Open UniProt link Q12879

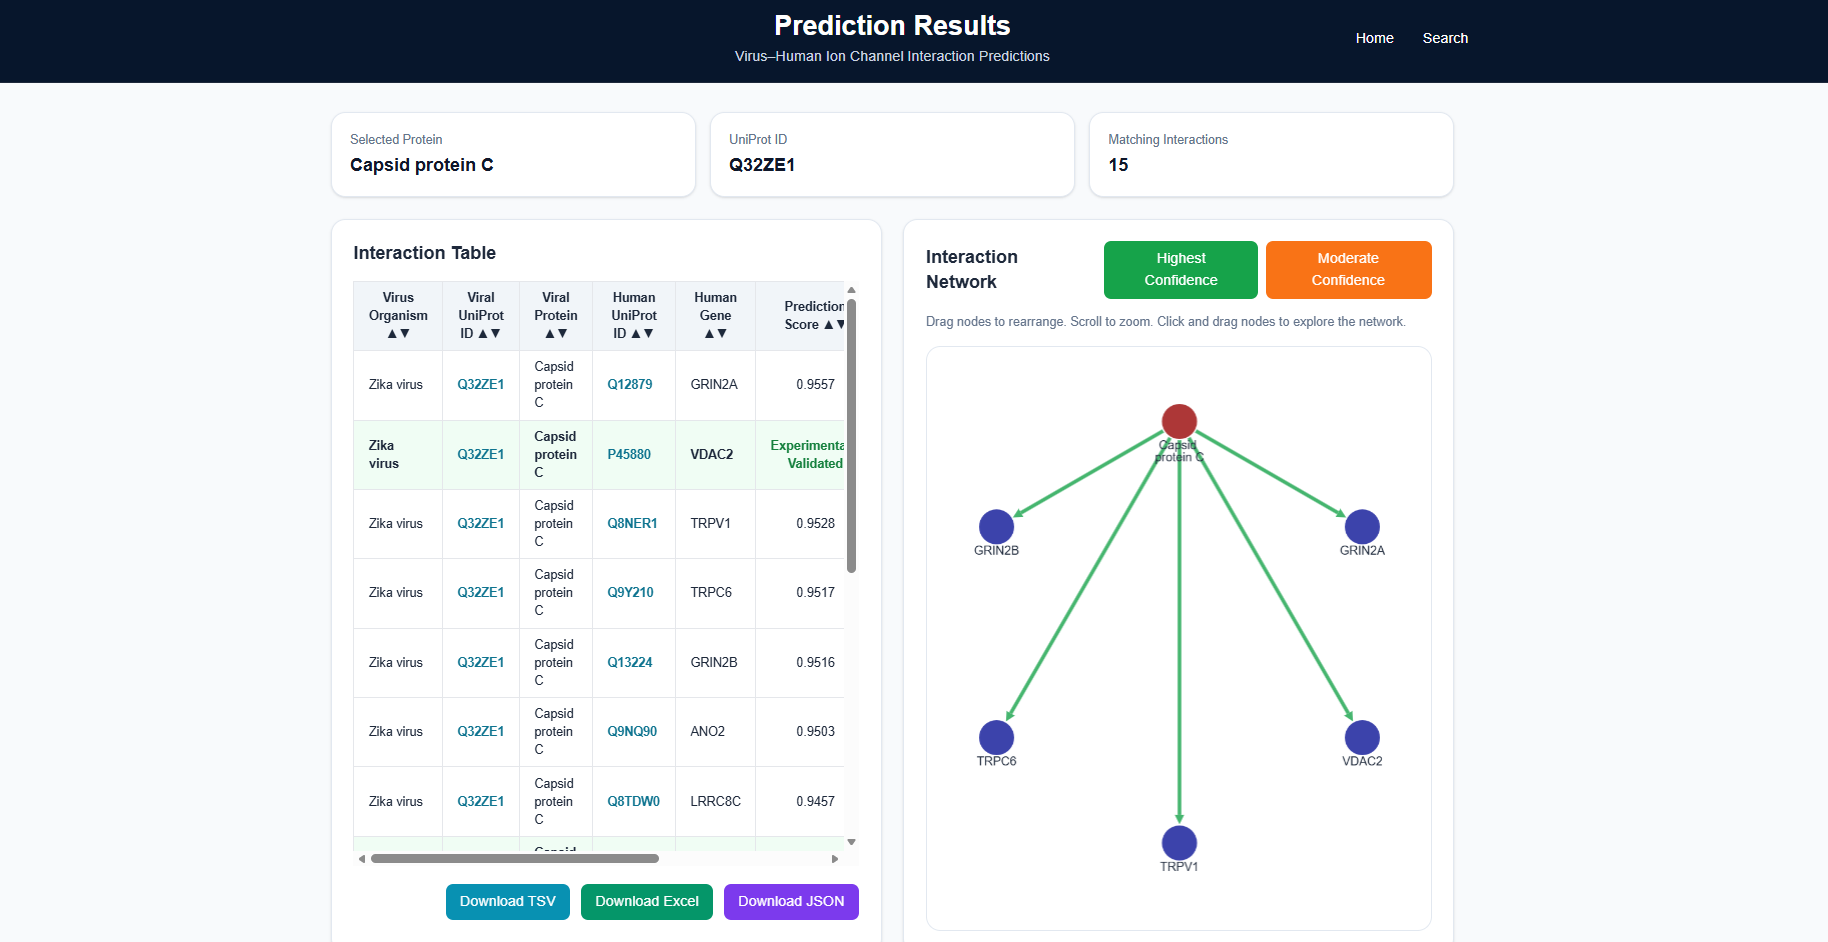(630, 385)
